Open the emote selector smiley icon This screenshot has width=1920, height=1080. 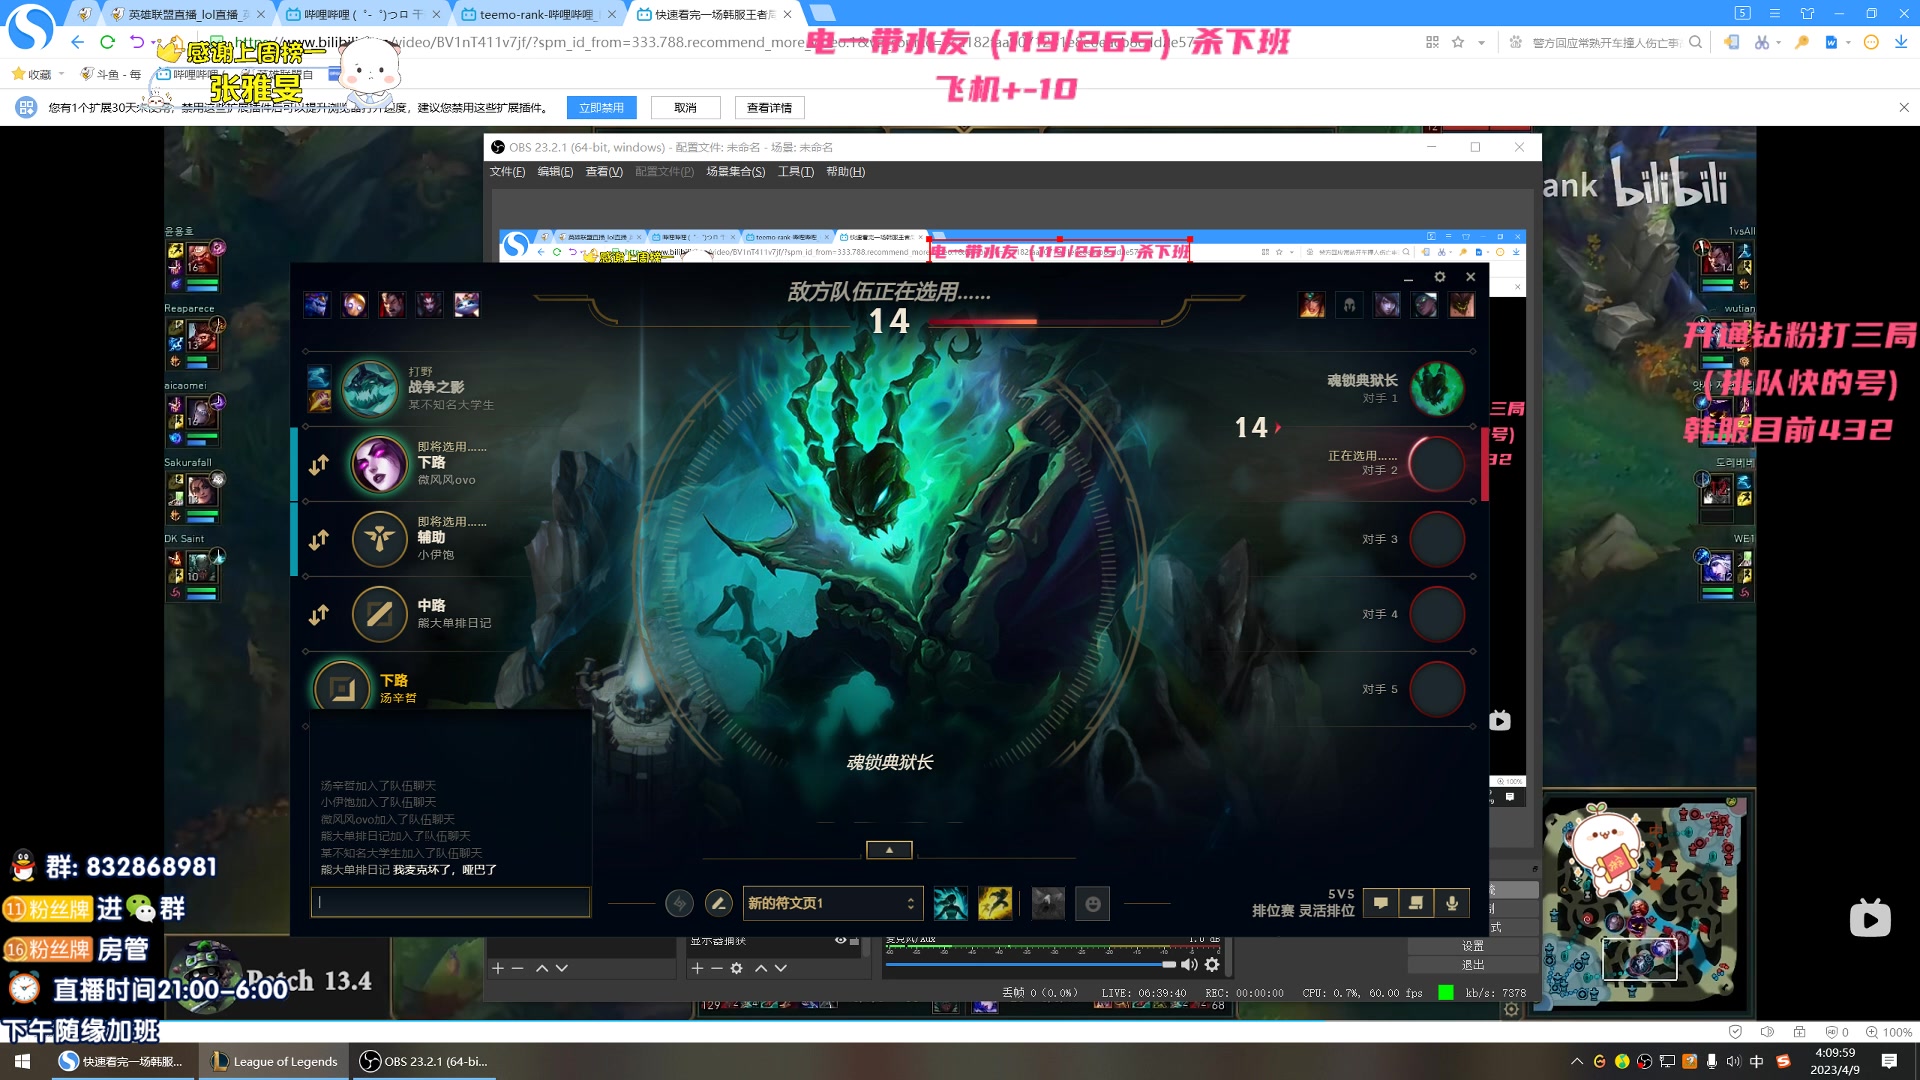pos(1093,903)
